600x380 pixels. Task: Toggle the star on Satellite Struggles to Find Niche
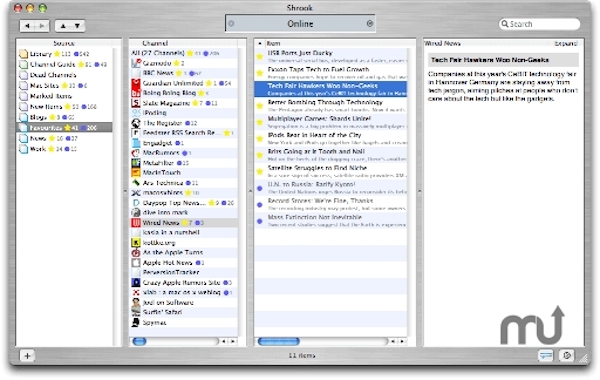coord(260,172)
